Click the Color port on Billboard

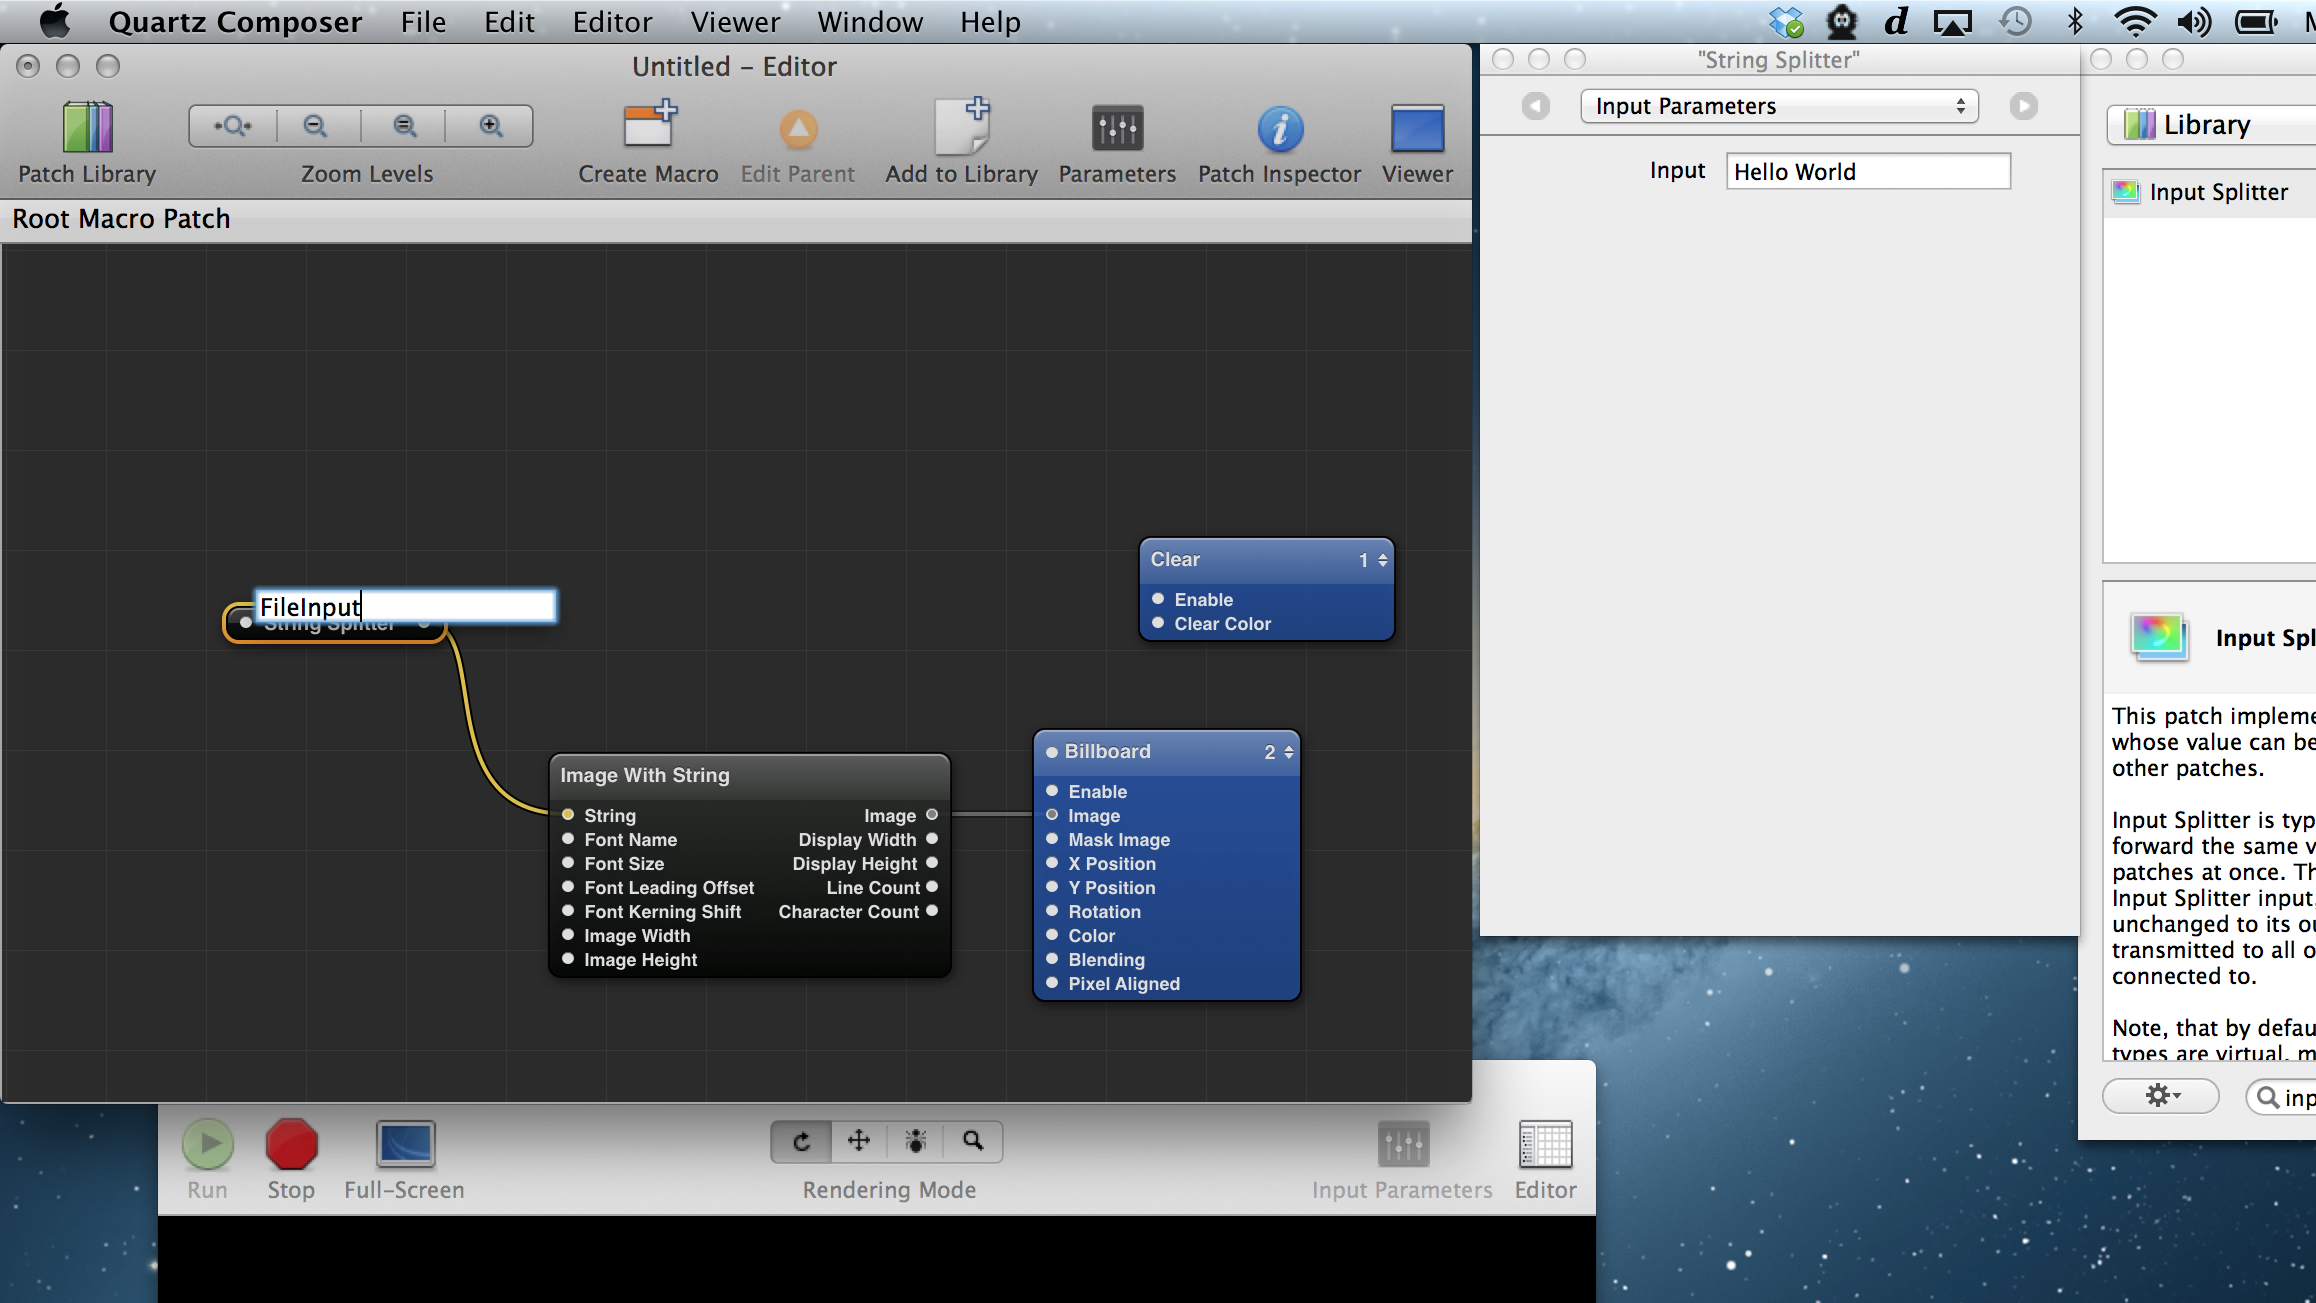(1052, 935)
